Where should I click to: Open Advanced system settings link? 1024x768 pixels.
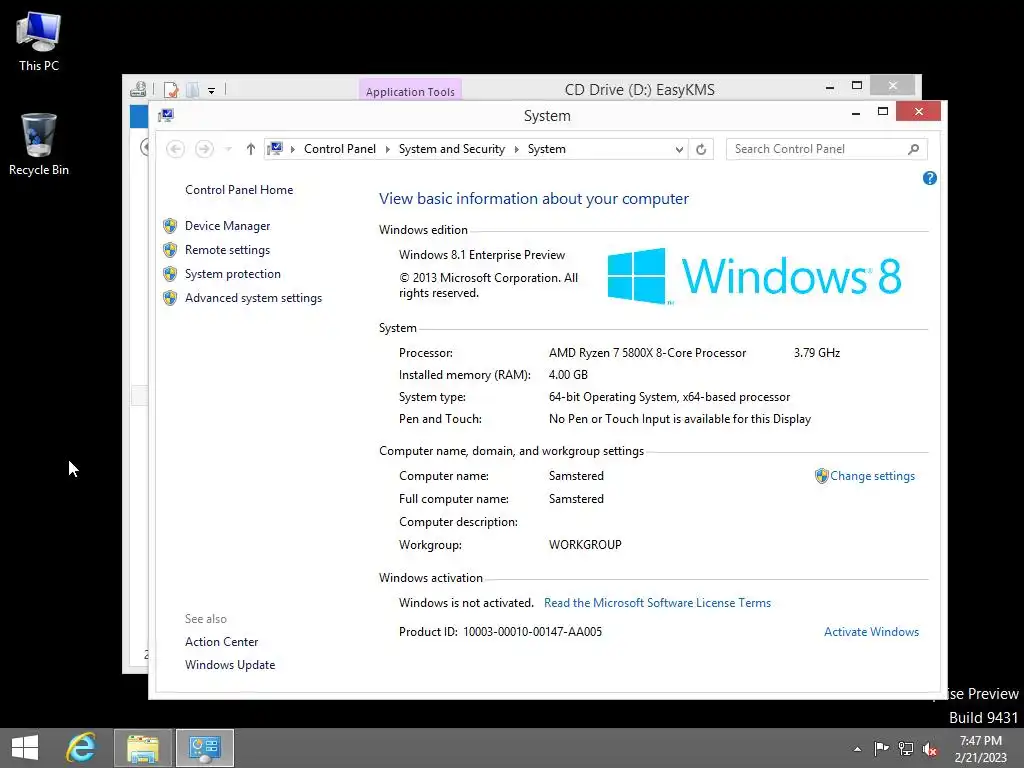click(253, 298)
